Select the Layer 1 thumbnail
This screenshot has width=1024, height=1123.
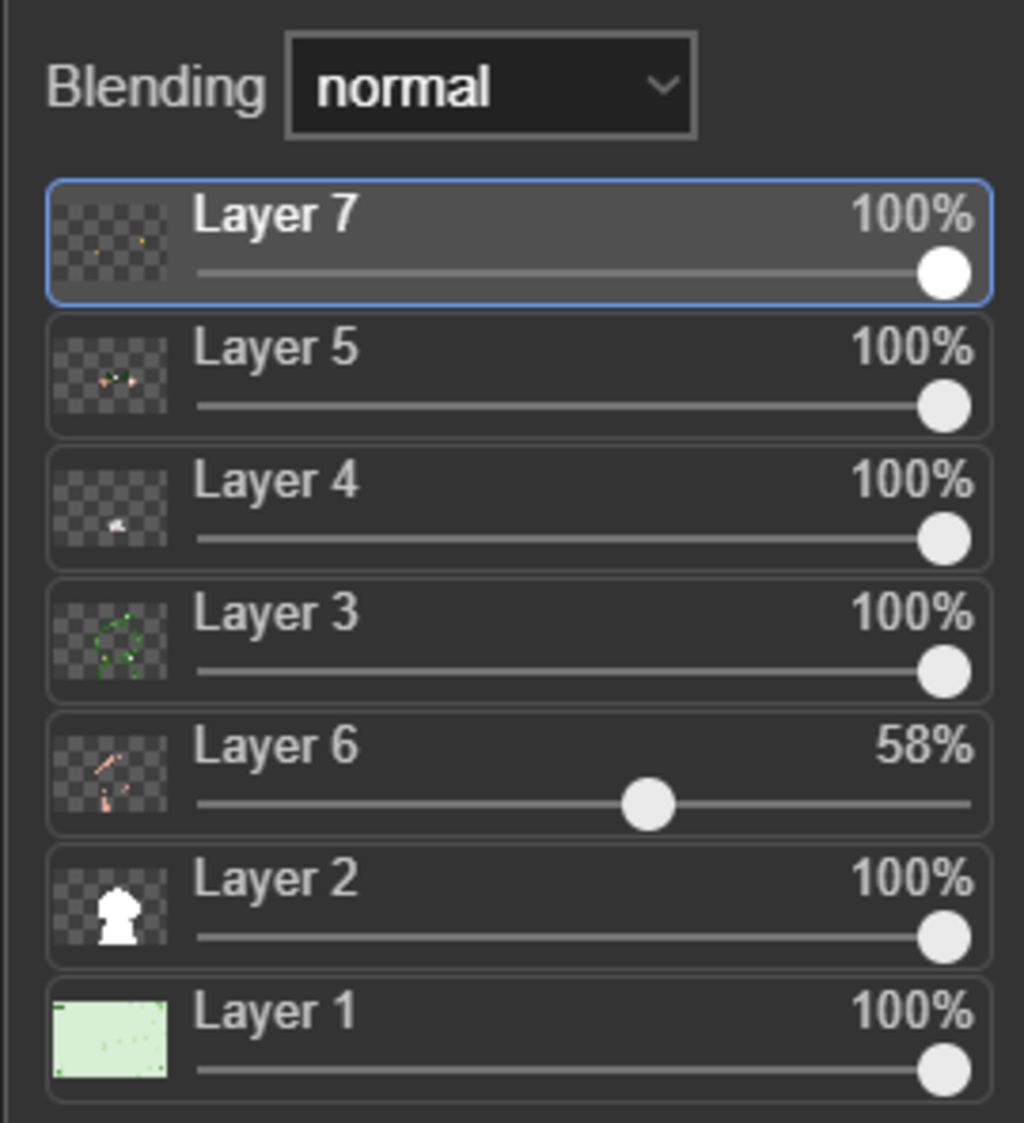110,1039
